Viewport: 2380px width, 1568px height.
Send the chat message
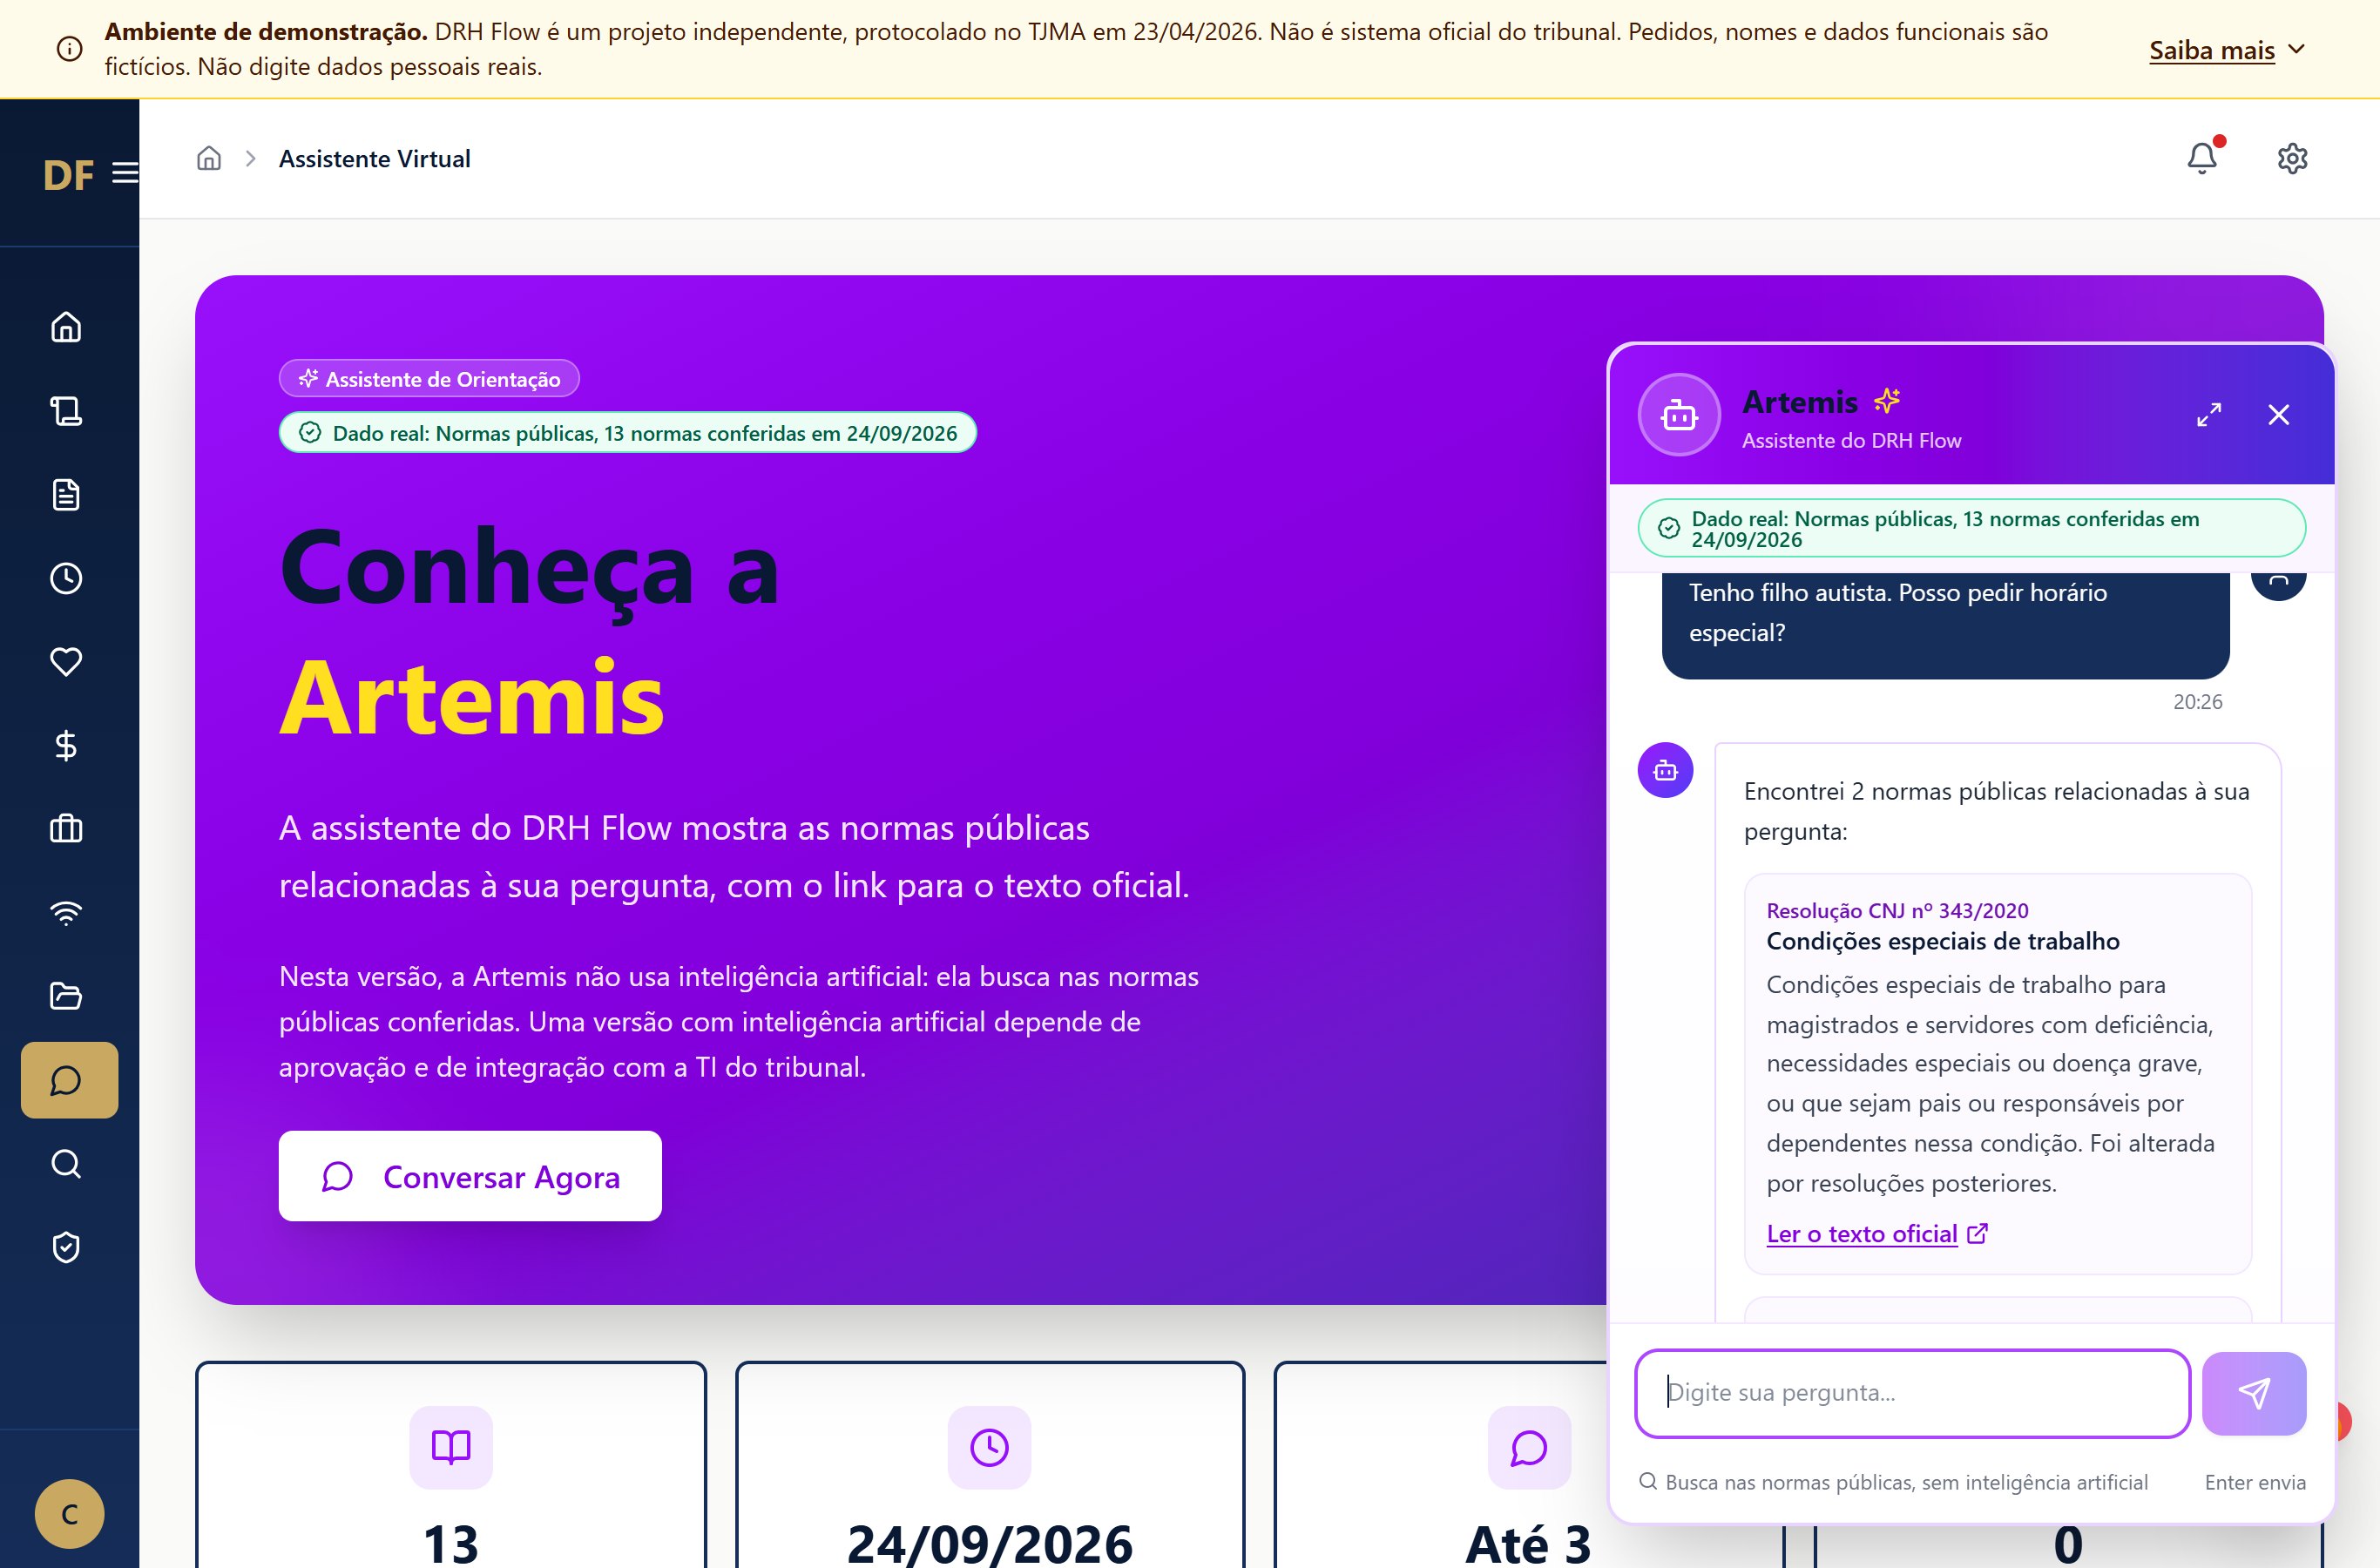tap(2254, 1393)
